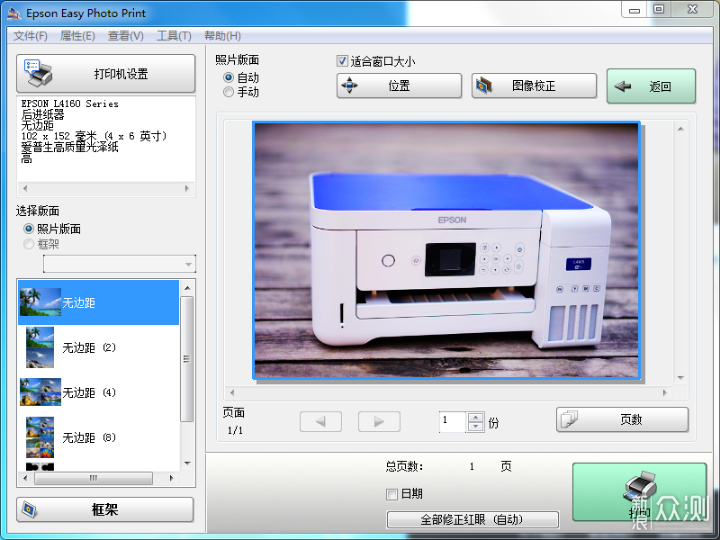The width and height of the screenshot is (720, 540).
Task: Toggle 适合窗口大小 fit-to-window checkbox
Action: point(343,61)
